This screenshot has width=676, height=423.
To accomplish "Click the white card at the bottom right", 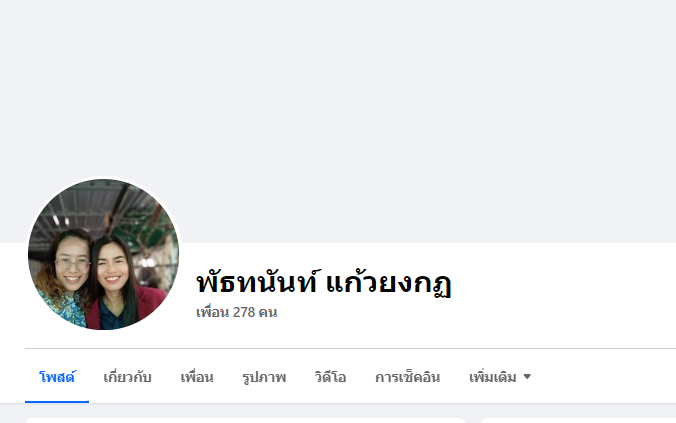I will (578, 420).
